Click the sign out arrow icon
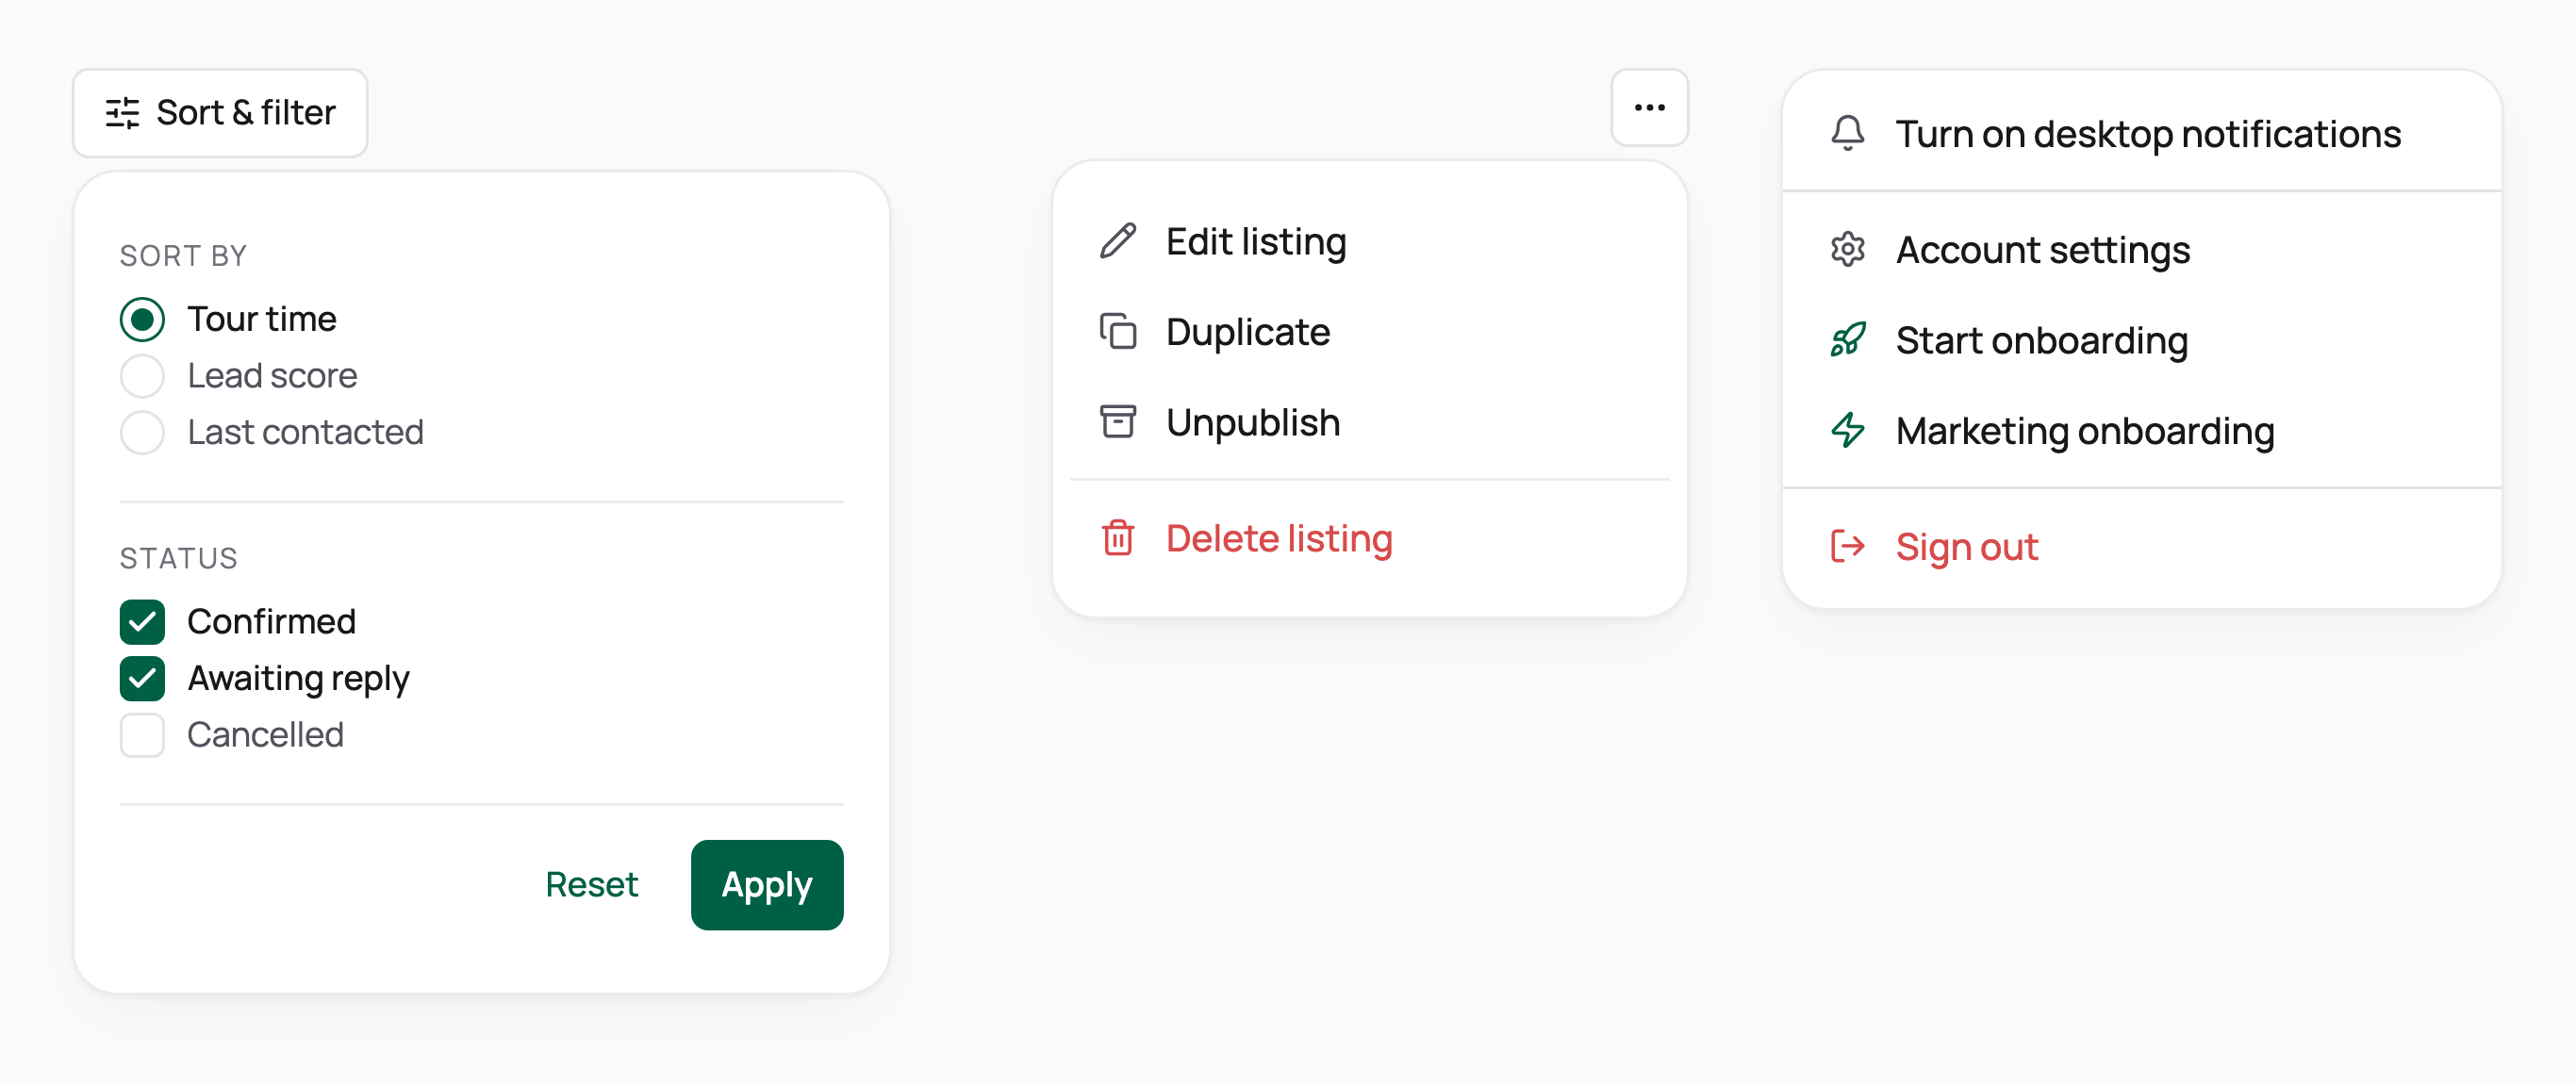 pos(1847,546)
